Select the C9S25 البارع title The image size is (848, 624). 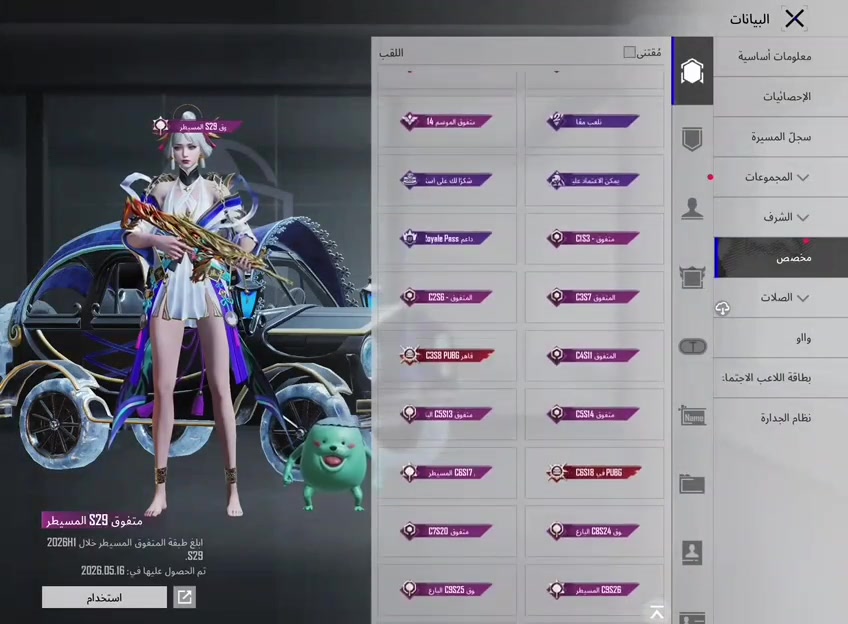[447, 589]
